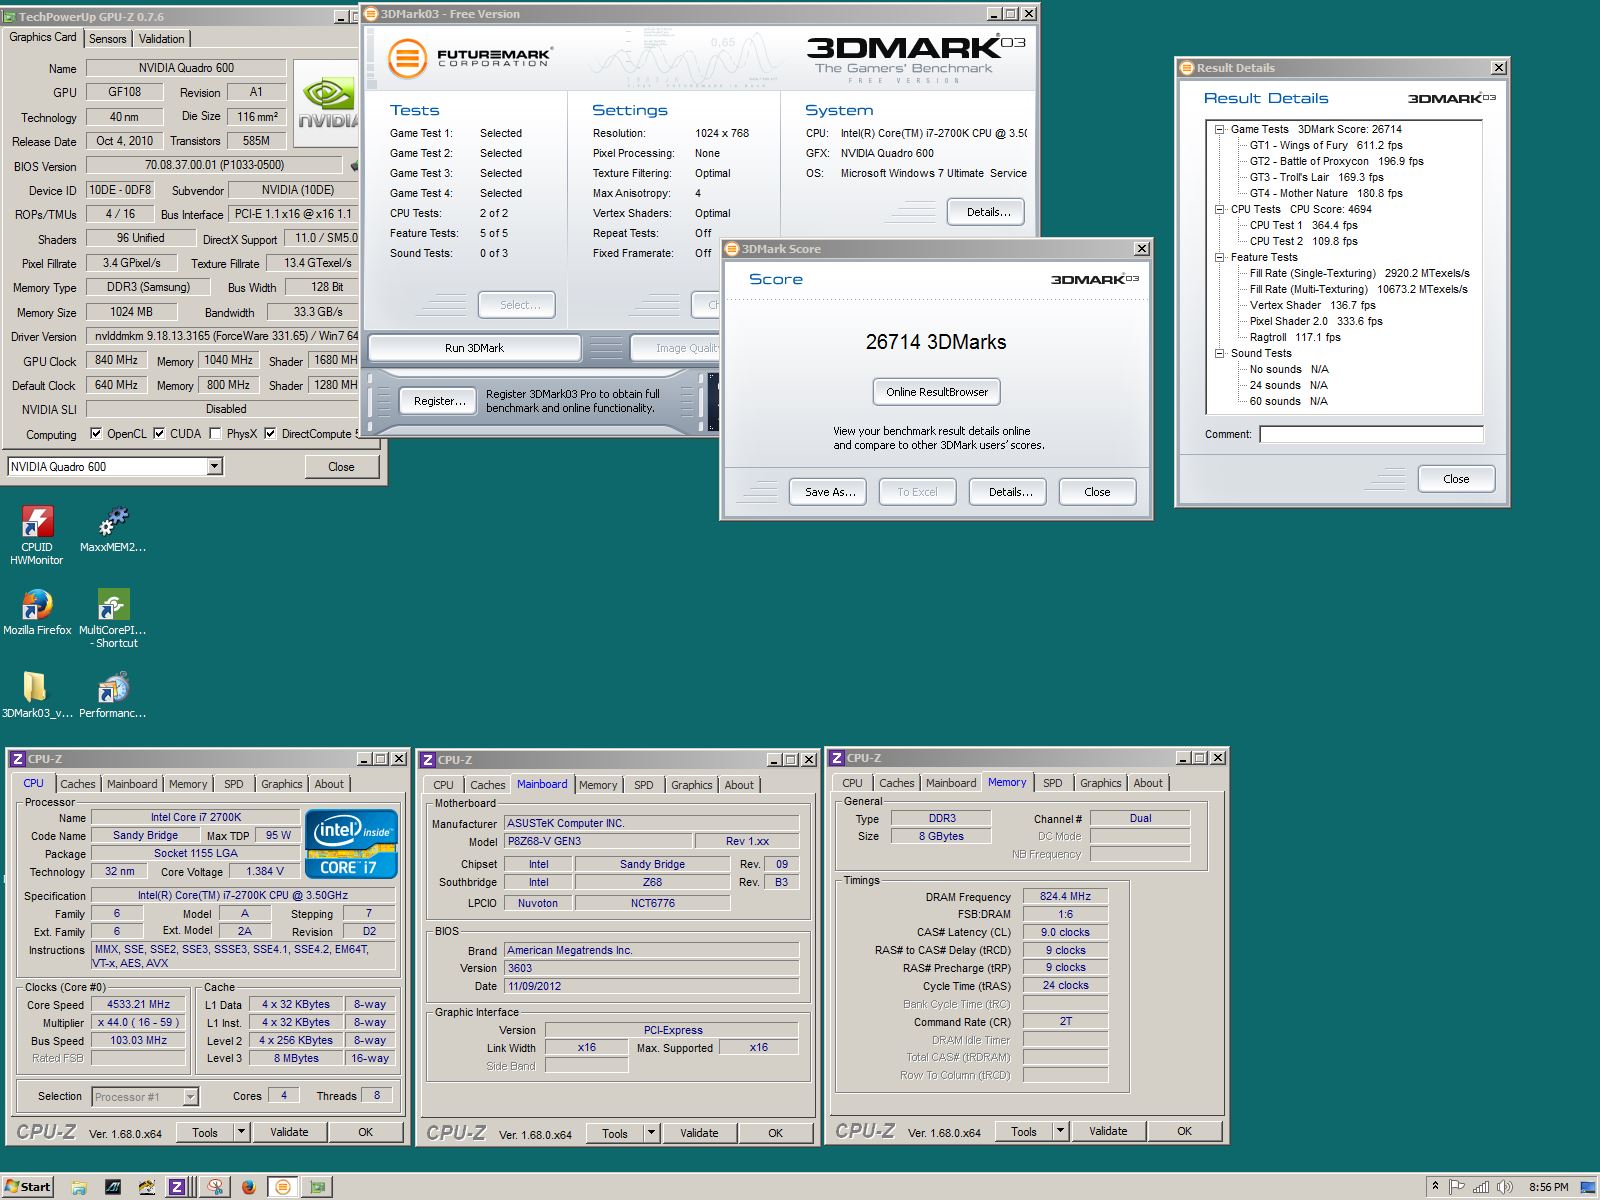
Task: Toggle the OpenCL checkbox in GPU-Z
Action: click(96, 434)
